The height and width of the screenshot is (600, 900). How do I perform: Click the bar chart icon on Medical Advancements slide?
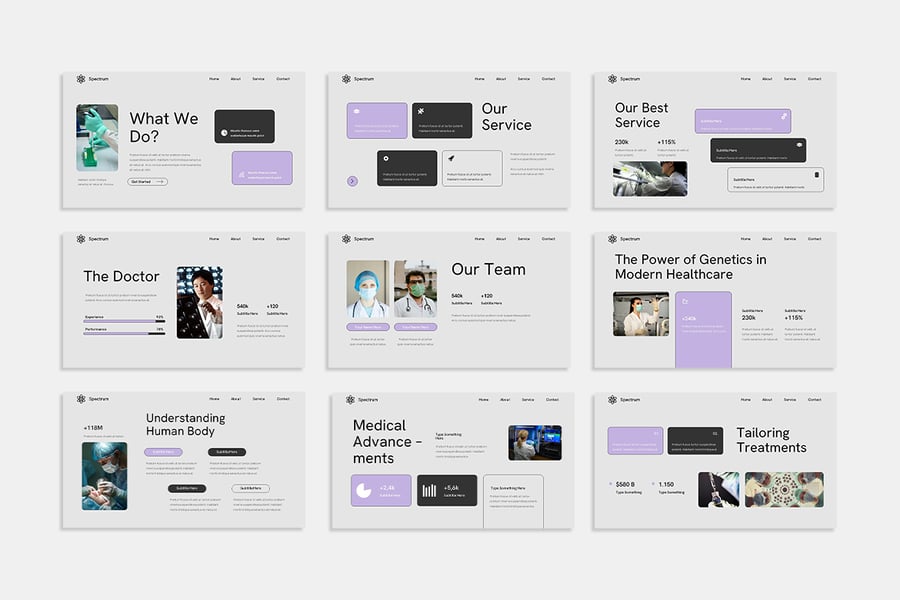point(429,490)
